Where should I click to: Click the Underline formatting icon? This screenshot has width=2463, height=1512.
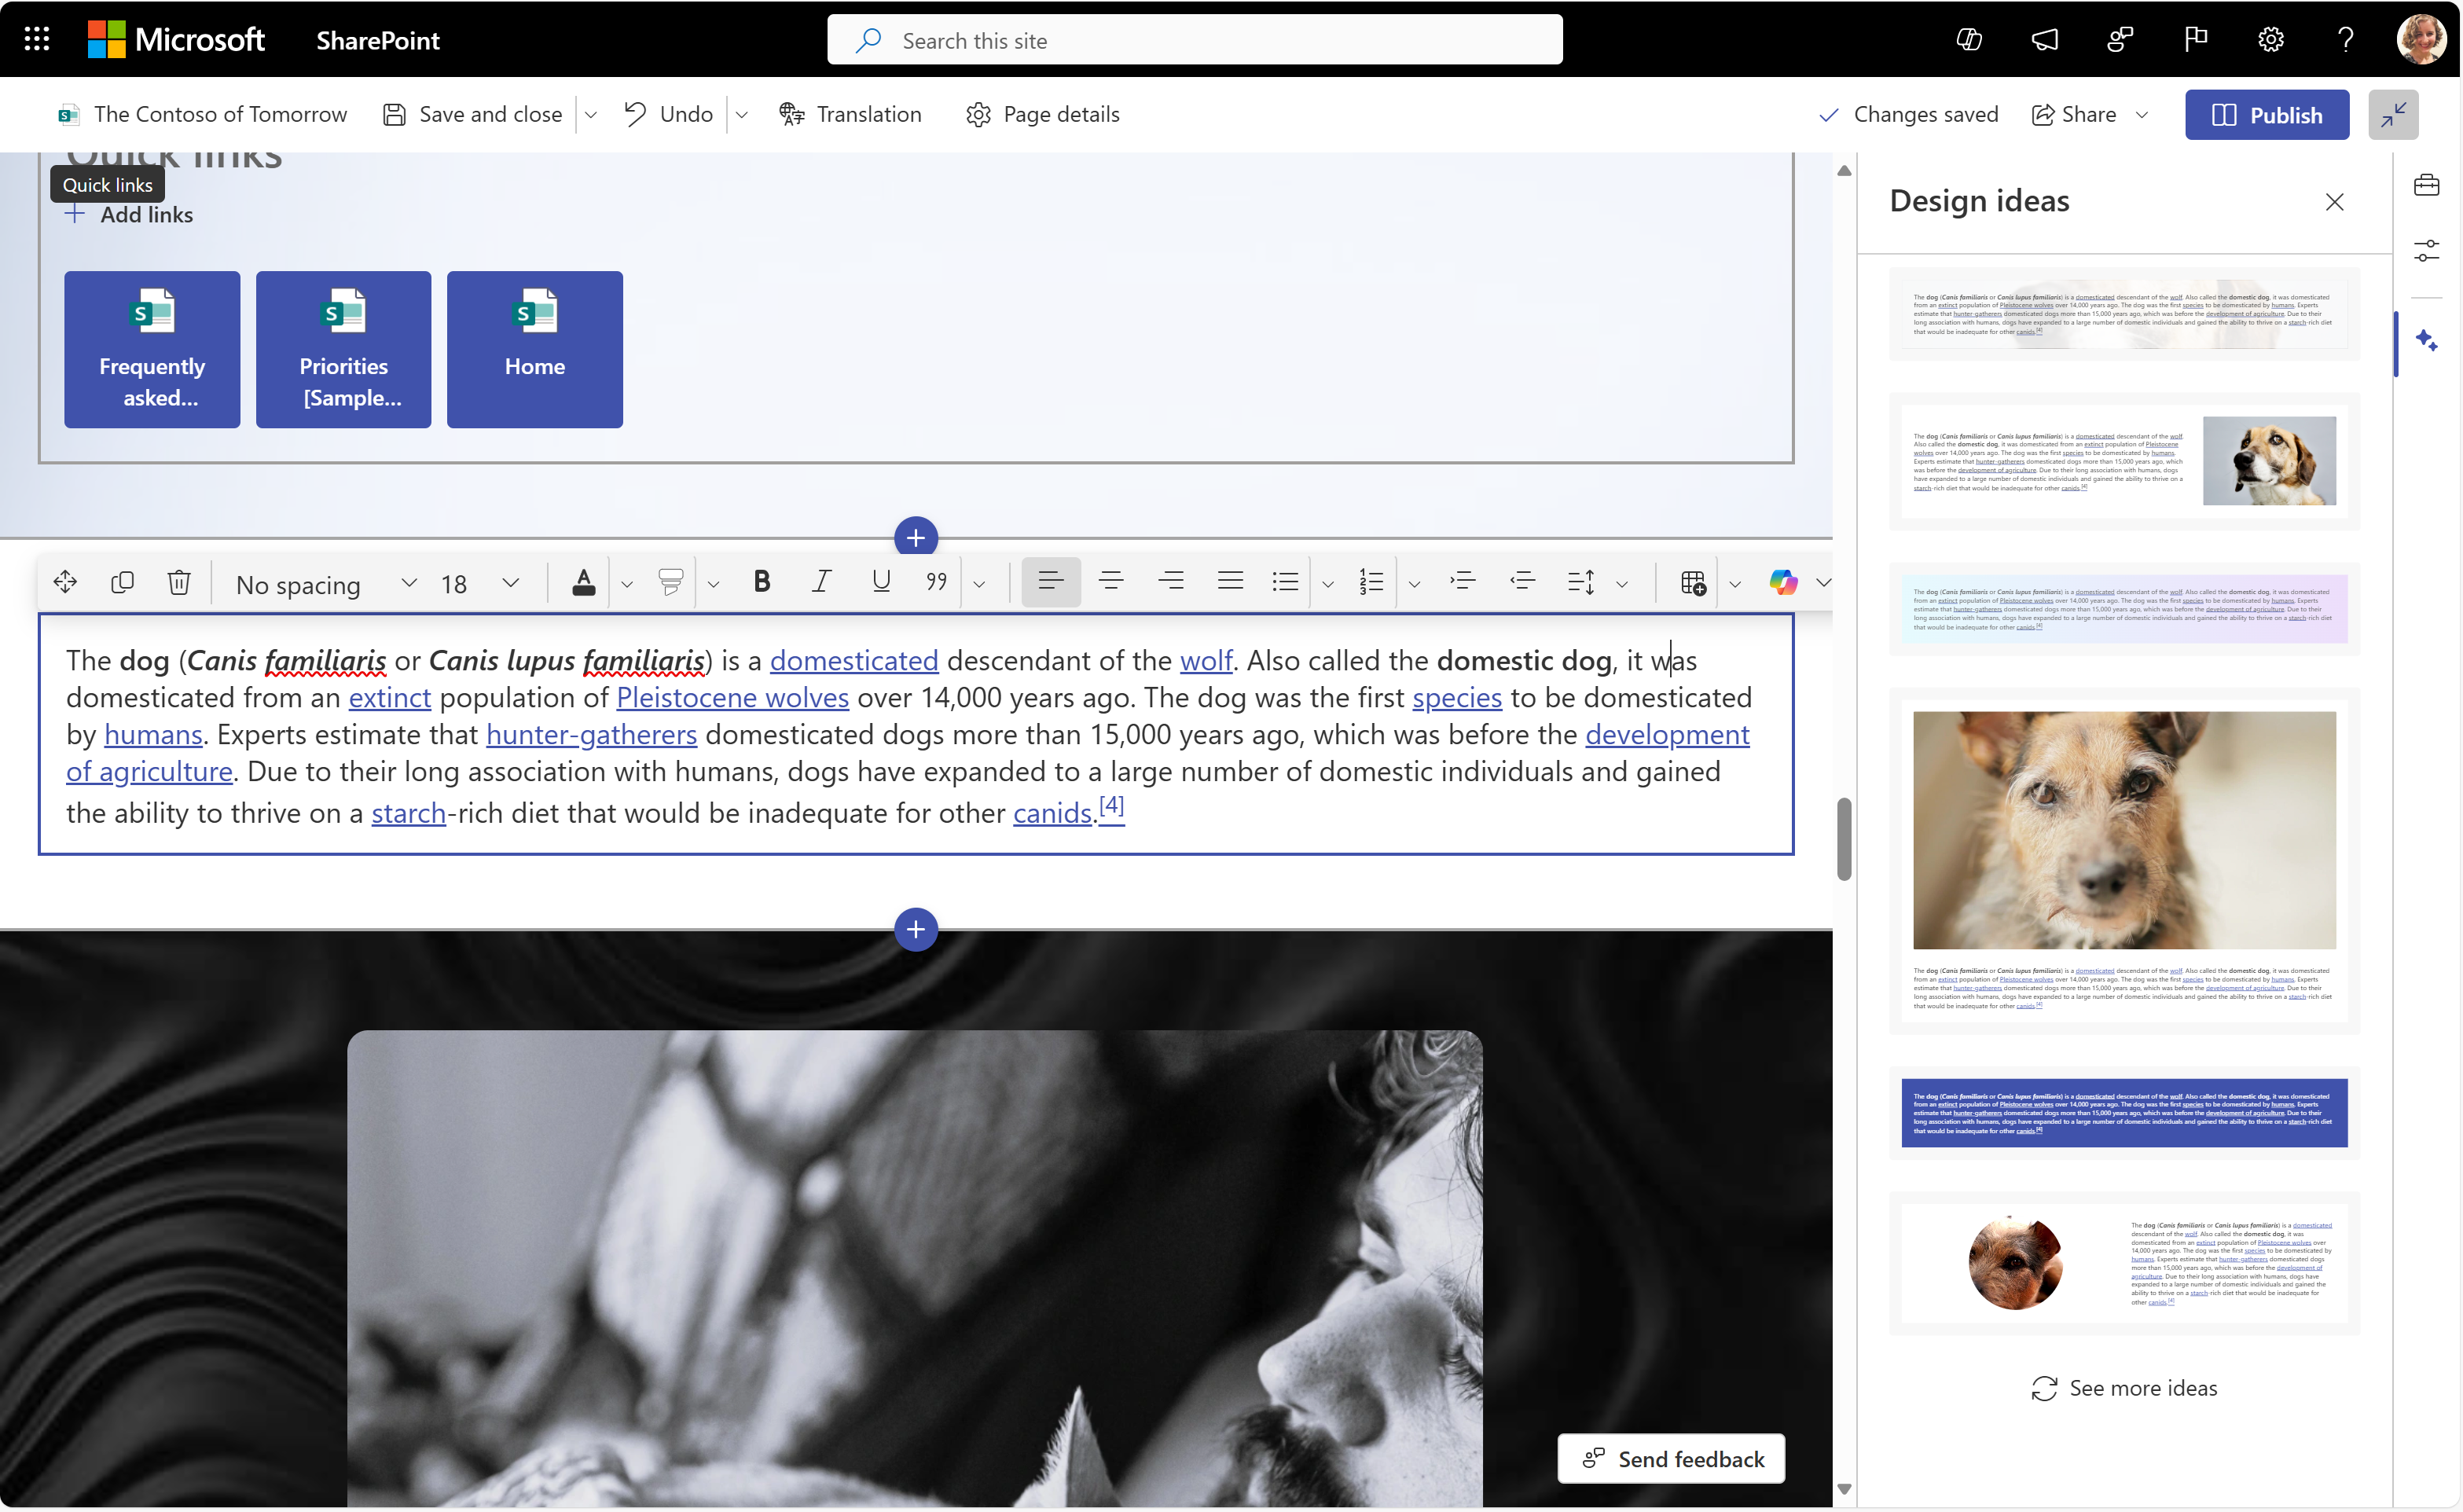tap(878, 582)
